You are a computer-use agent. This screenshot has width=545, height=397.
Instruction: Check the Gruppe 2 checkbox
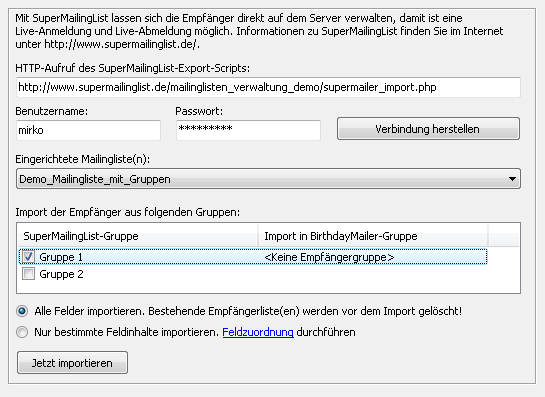(29, 274)
